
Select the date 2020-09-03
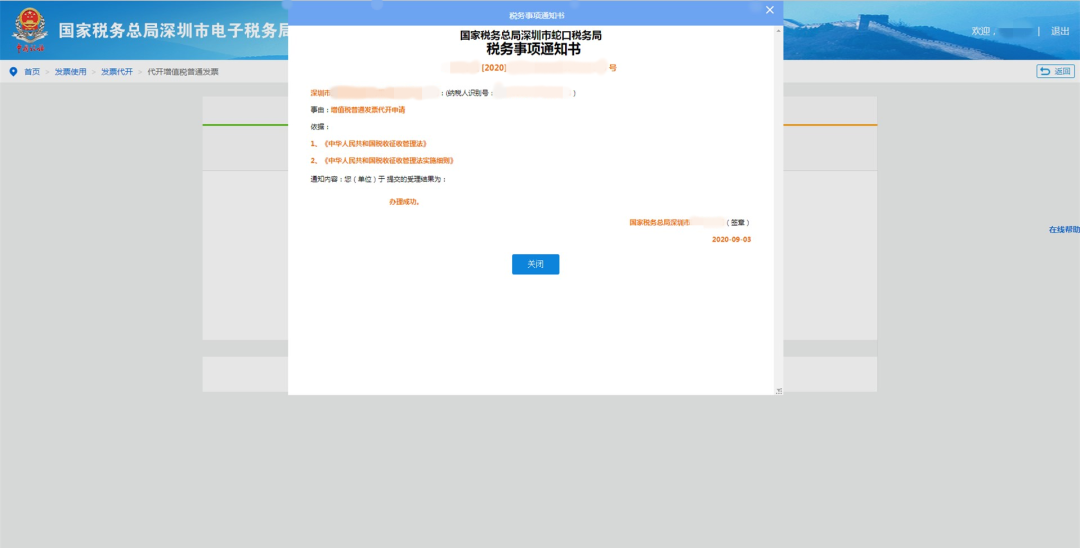click(x=731, y=240)
